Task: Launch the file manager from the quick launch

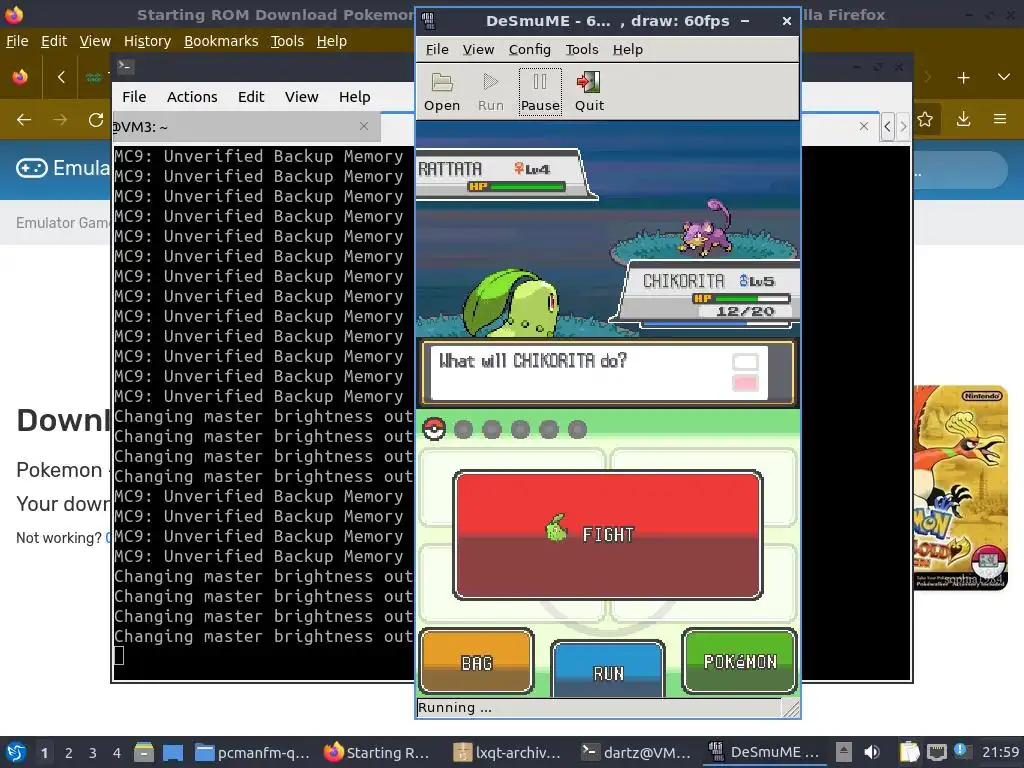Action: [x=144, y=753]
